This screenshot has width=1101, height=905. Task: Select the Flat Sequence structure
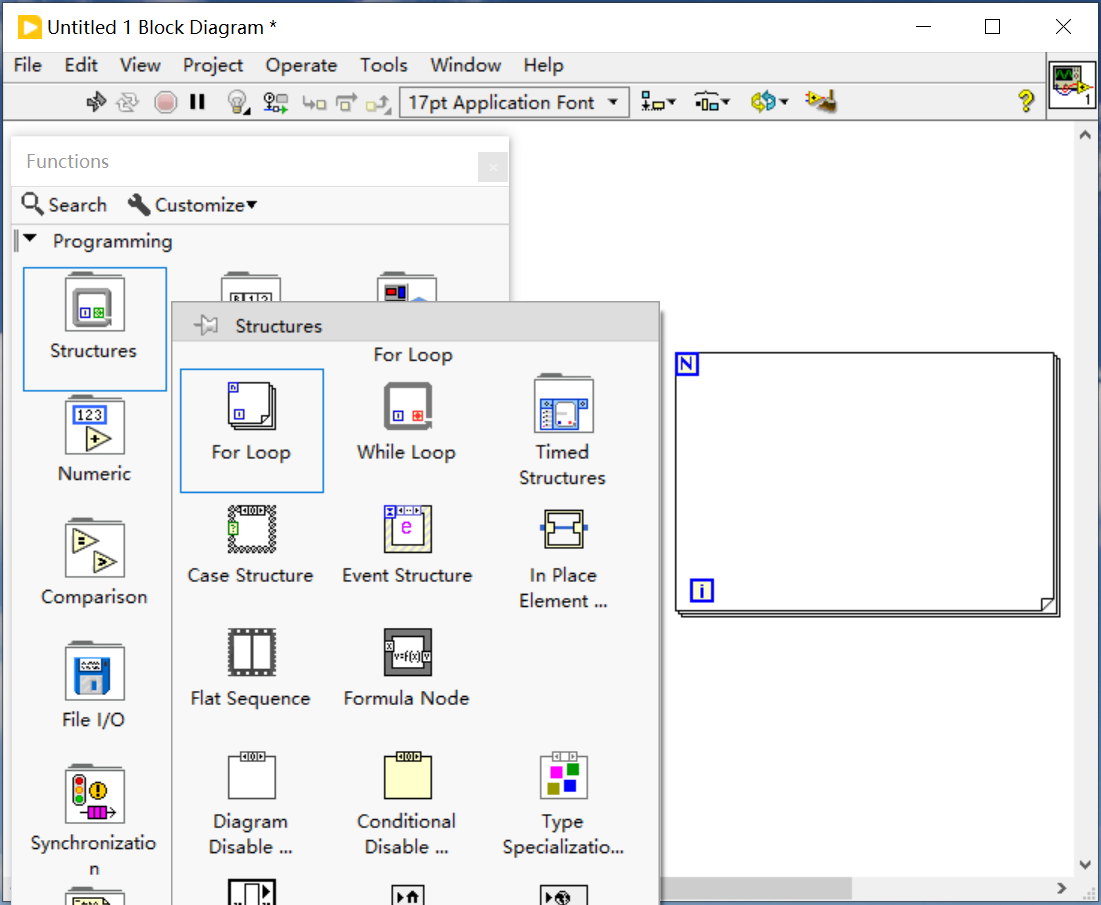251,668
